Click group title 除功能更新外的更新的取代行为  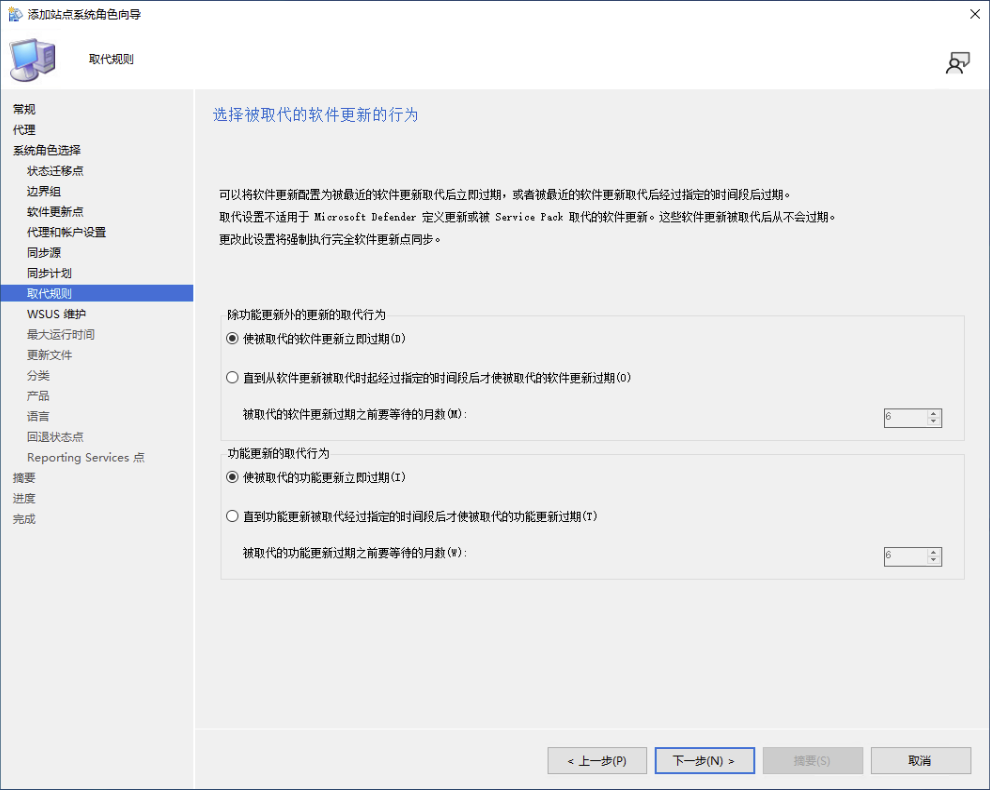point(306,314)
